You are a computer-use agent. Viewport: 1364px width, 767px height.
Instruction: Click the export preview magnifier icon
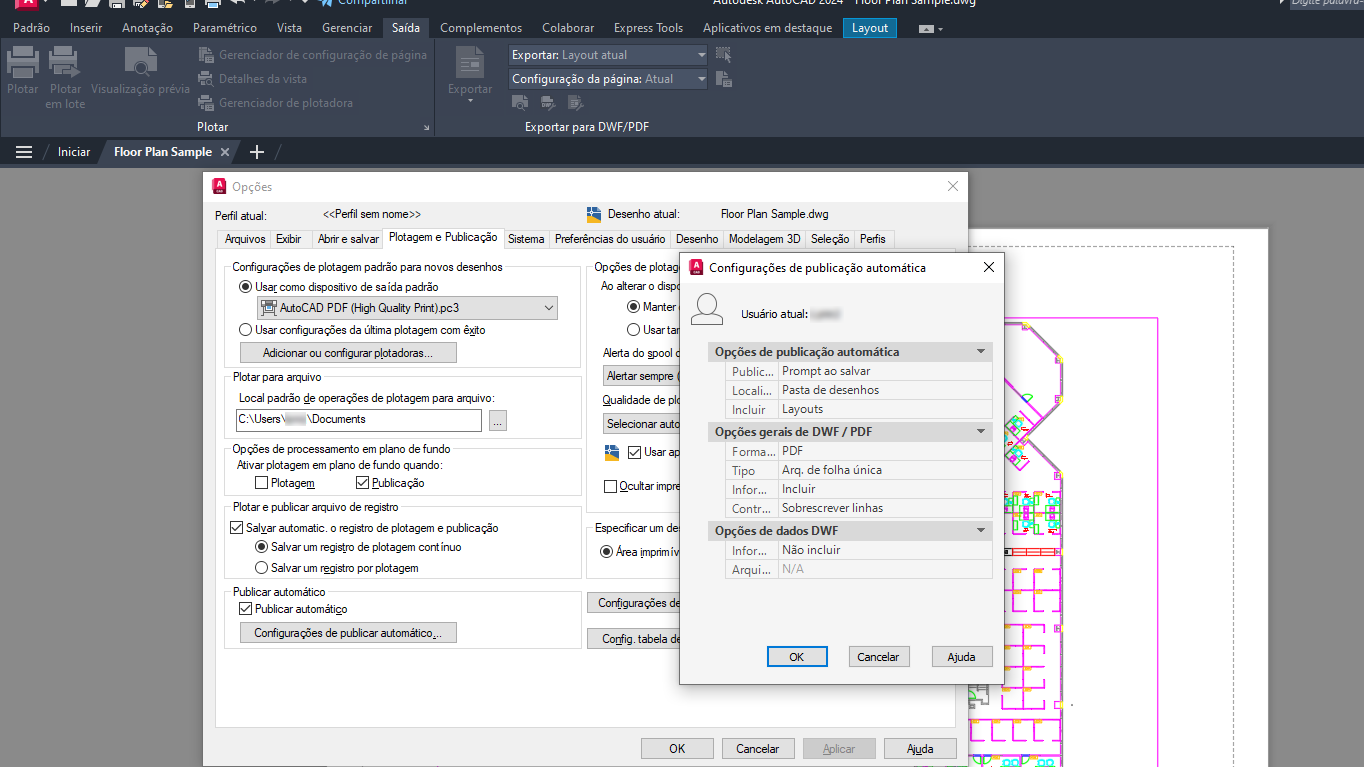point(520,102)
